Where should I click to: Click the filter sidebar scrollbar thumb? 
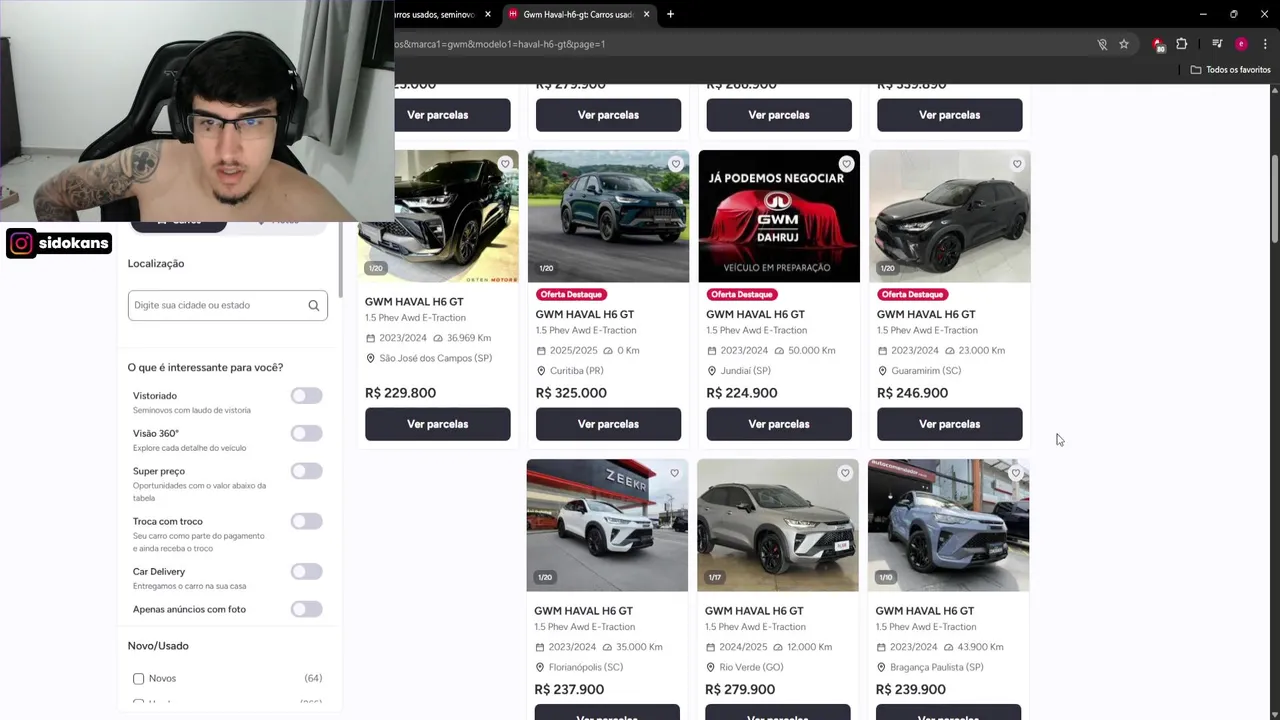point(342,260)
